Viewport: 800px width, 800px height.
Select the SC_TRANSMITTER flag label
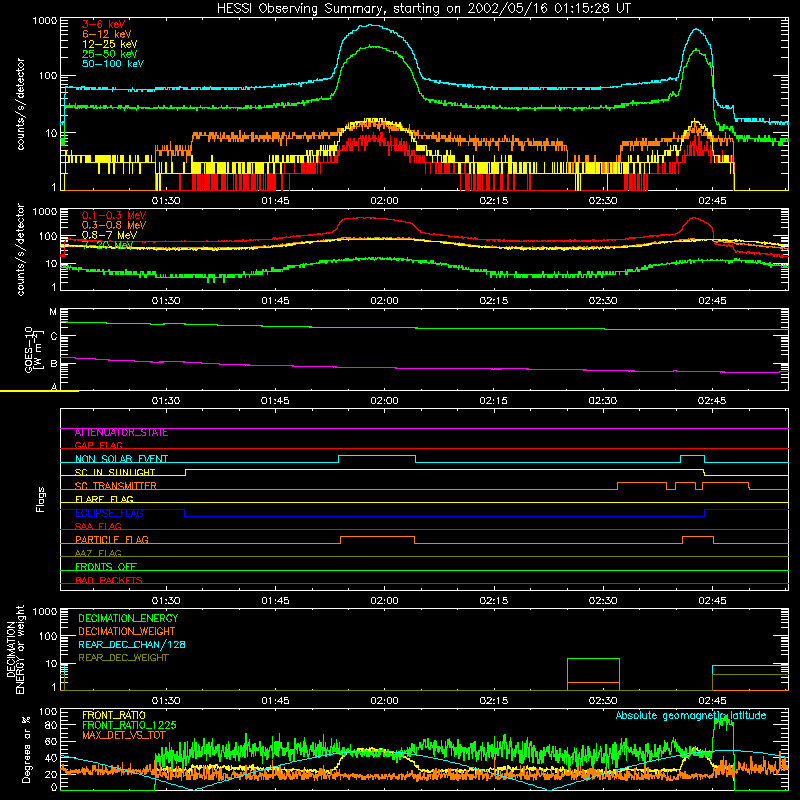pos(115,485)
